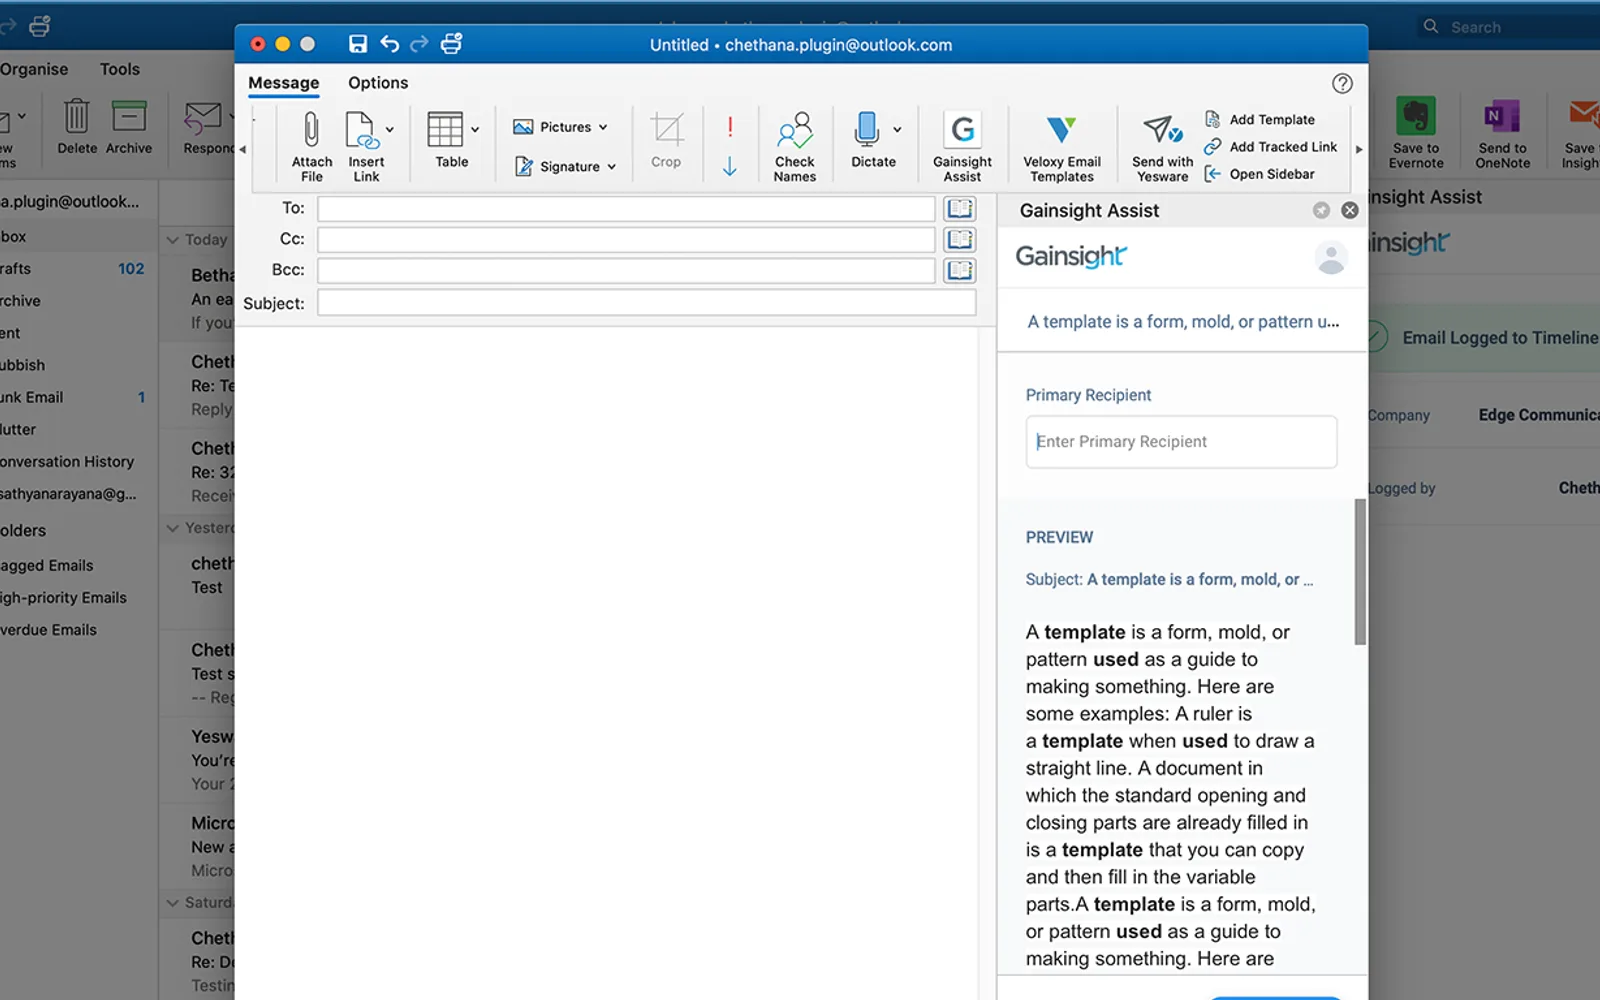Viewport: 1600px width, 1000px height.
Task: Open address book beside the Bcc field
Action: (x=960, y=270)
